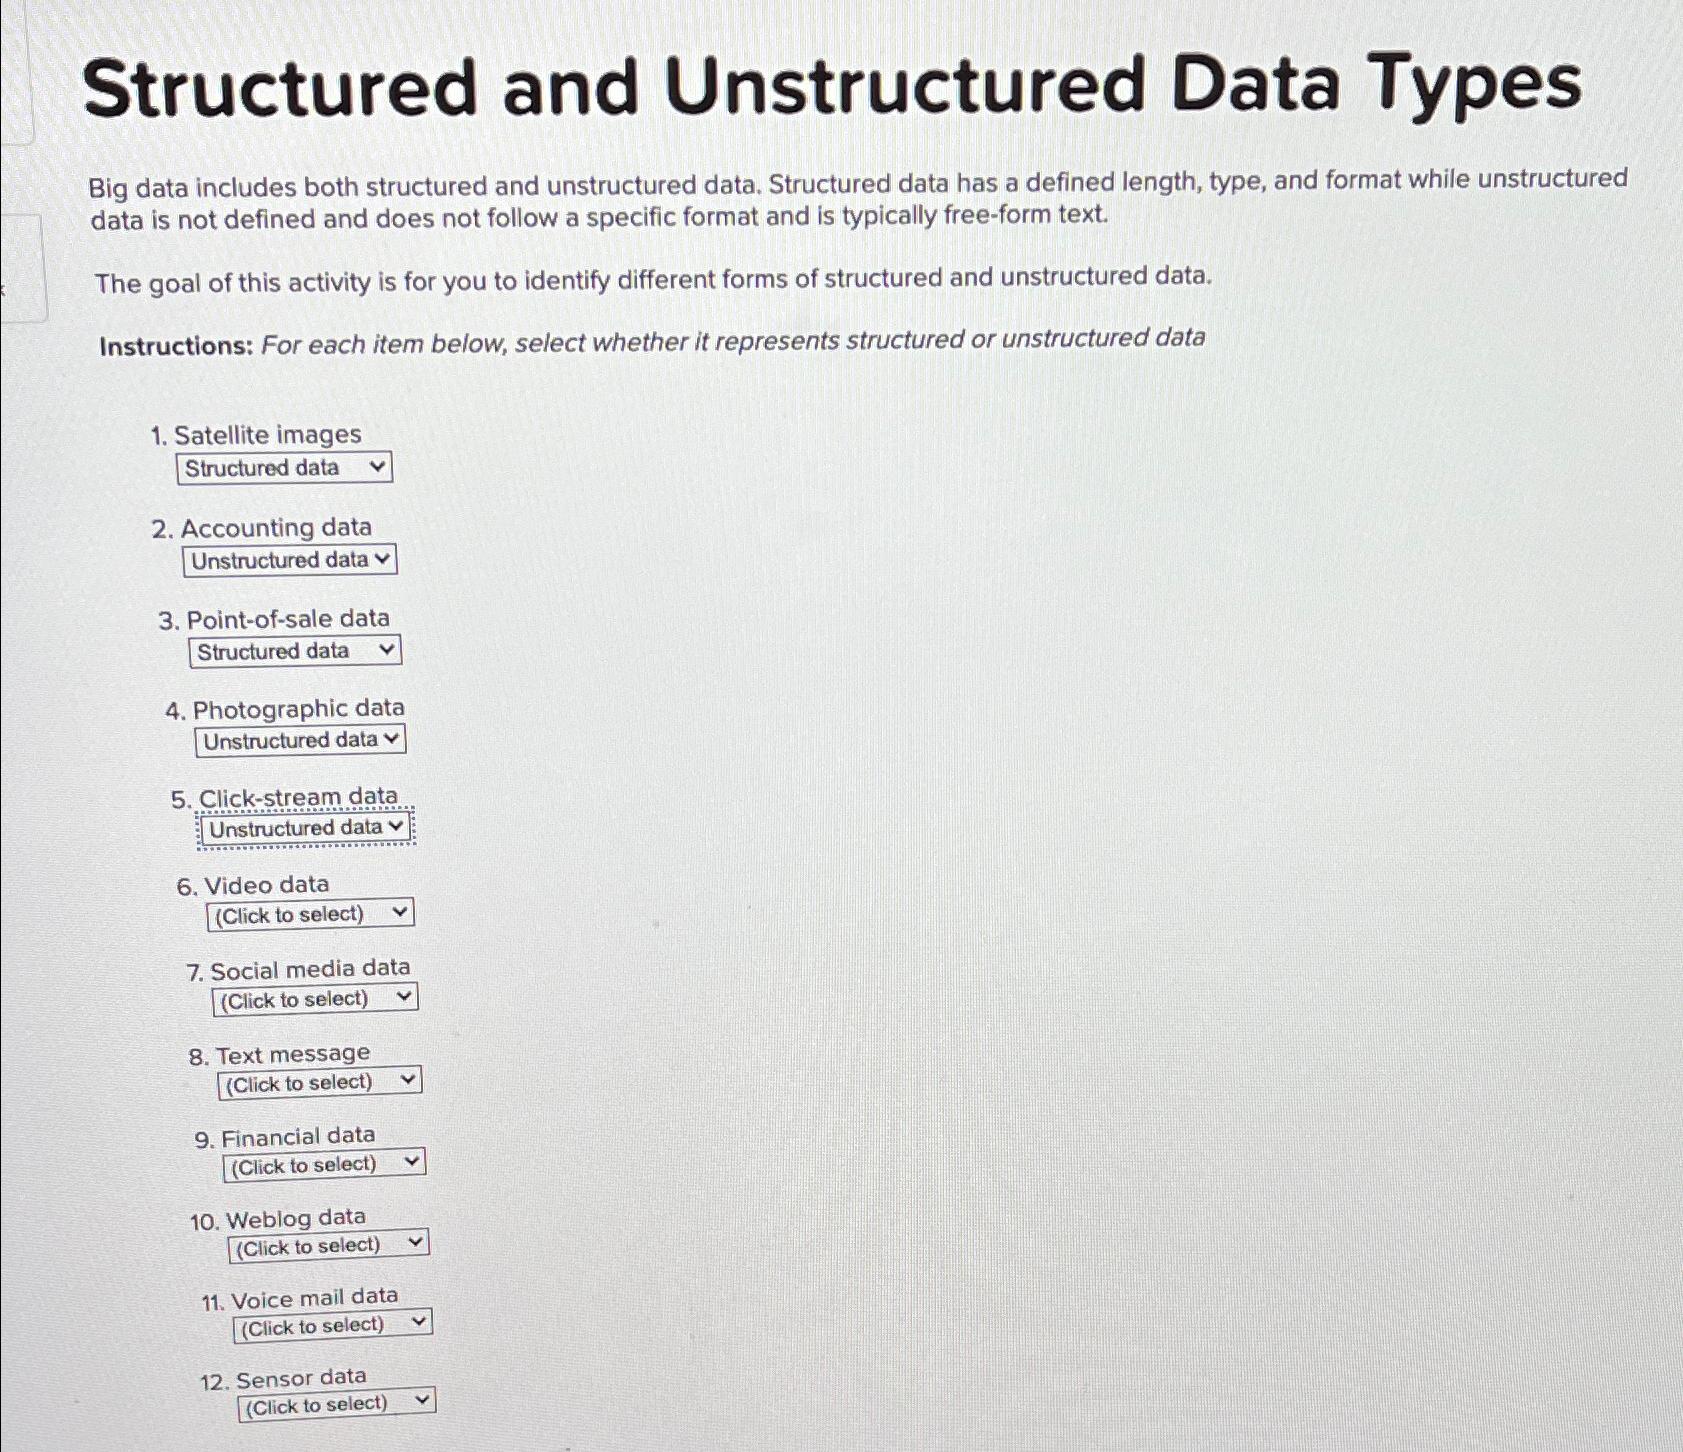The height and width of the screenshot is (1452, 1683).
Task: Open the Voice mail data dropdown
Action: click(x=333, y=1322)
